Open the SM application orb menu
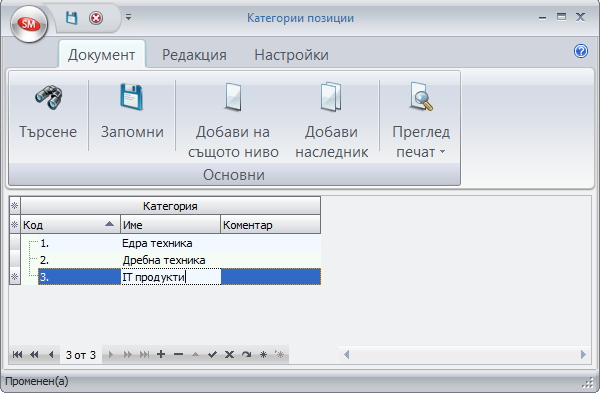This screenshot has height=393, width=600. pos(29,24)
